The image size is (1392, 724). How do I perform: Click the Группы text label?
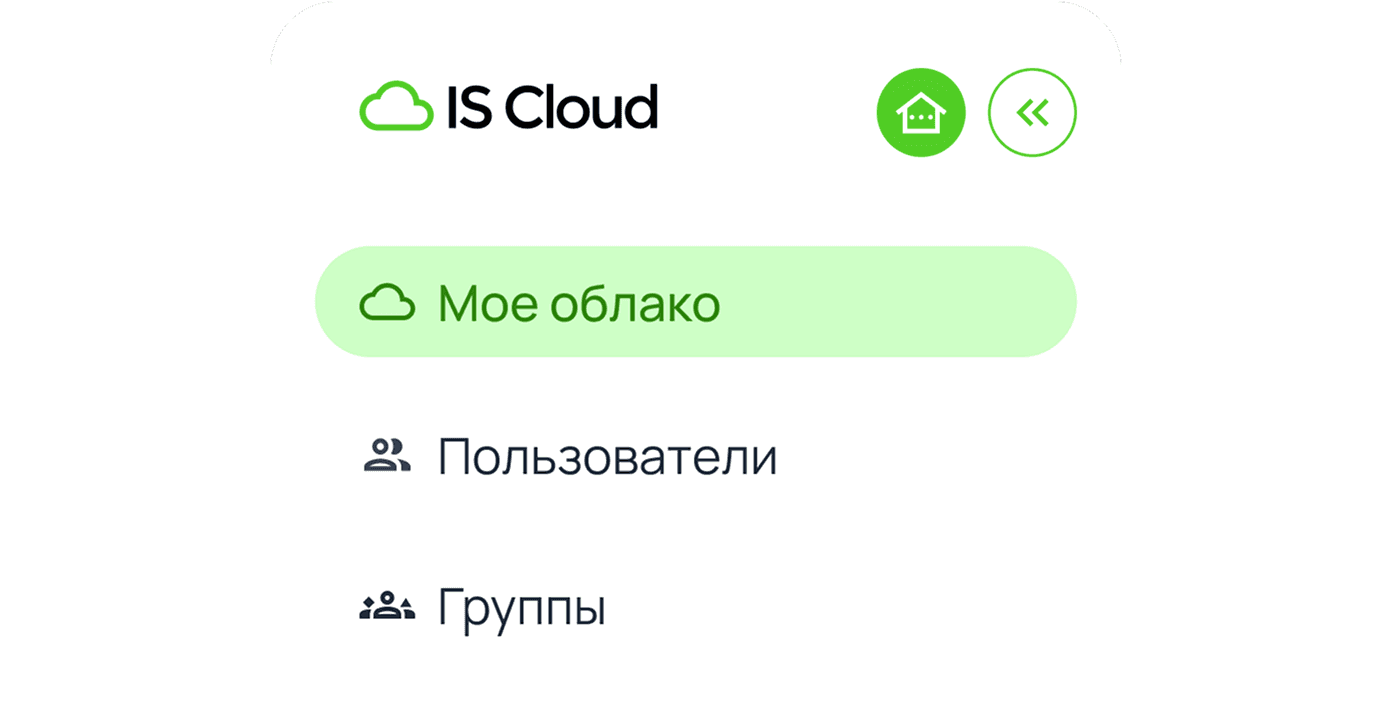(521, 608)
